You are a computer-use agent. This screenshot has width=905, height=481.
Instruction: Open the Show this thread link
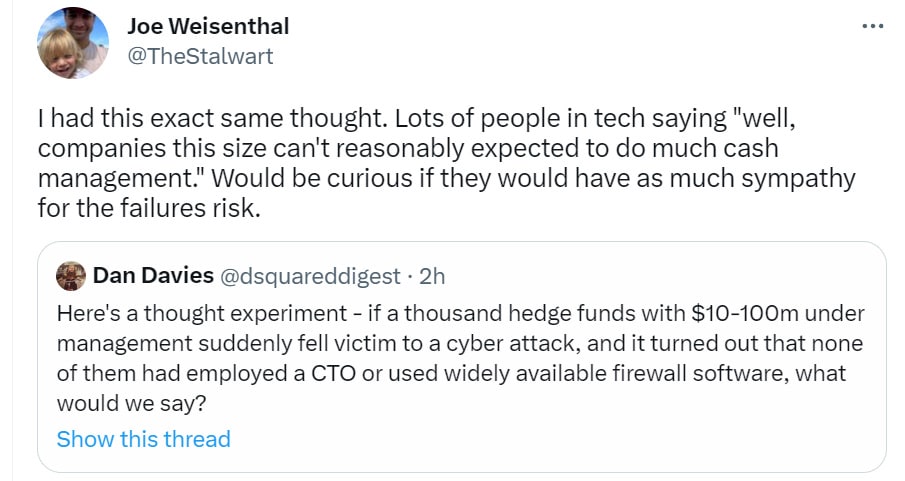pos(143,439)
